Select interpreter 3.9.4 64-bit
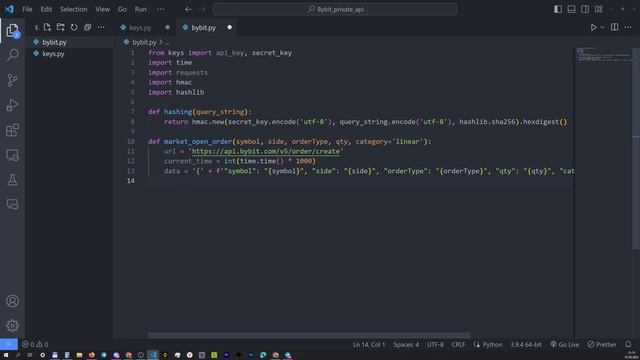 (526, 344)
